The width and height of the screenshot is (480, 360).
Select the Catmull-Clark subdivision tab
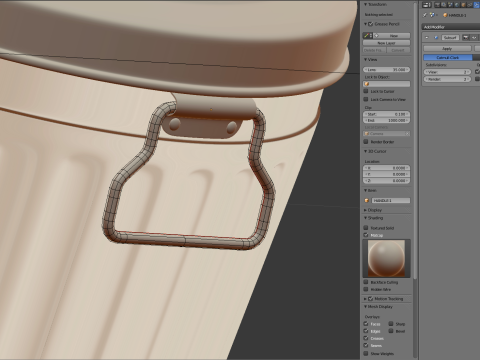[x=448, y=58]
